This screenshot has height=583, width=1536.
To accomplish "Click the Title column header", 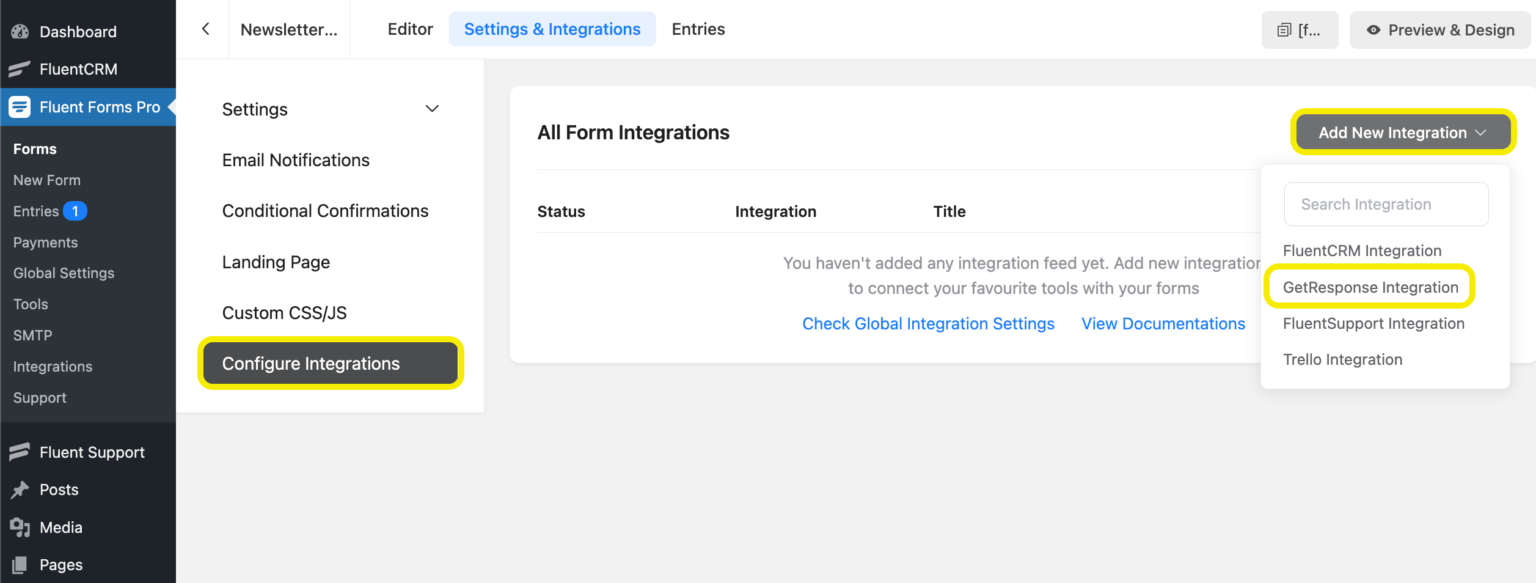I will tap(949, 211).
